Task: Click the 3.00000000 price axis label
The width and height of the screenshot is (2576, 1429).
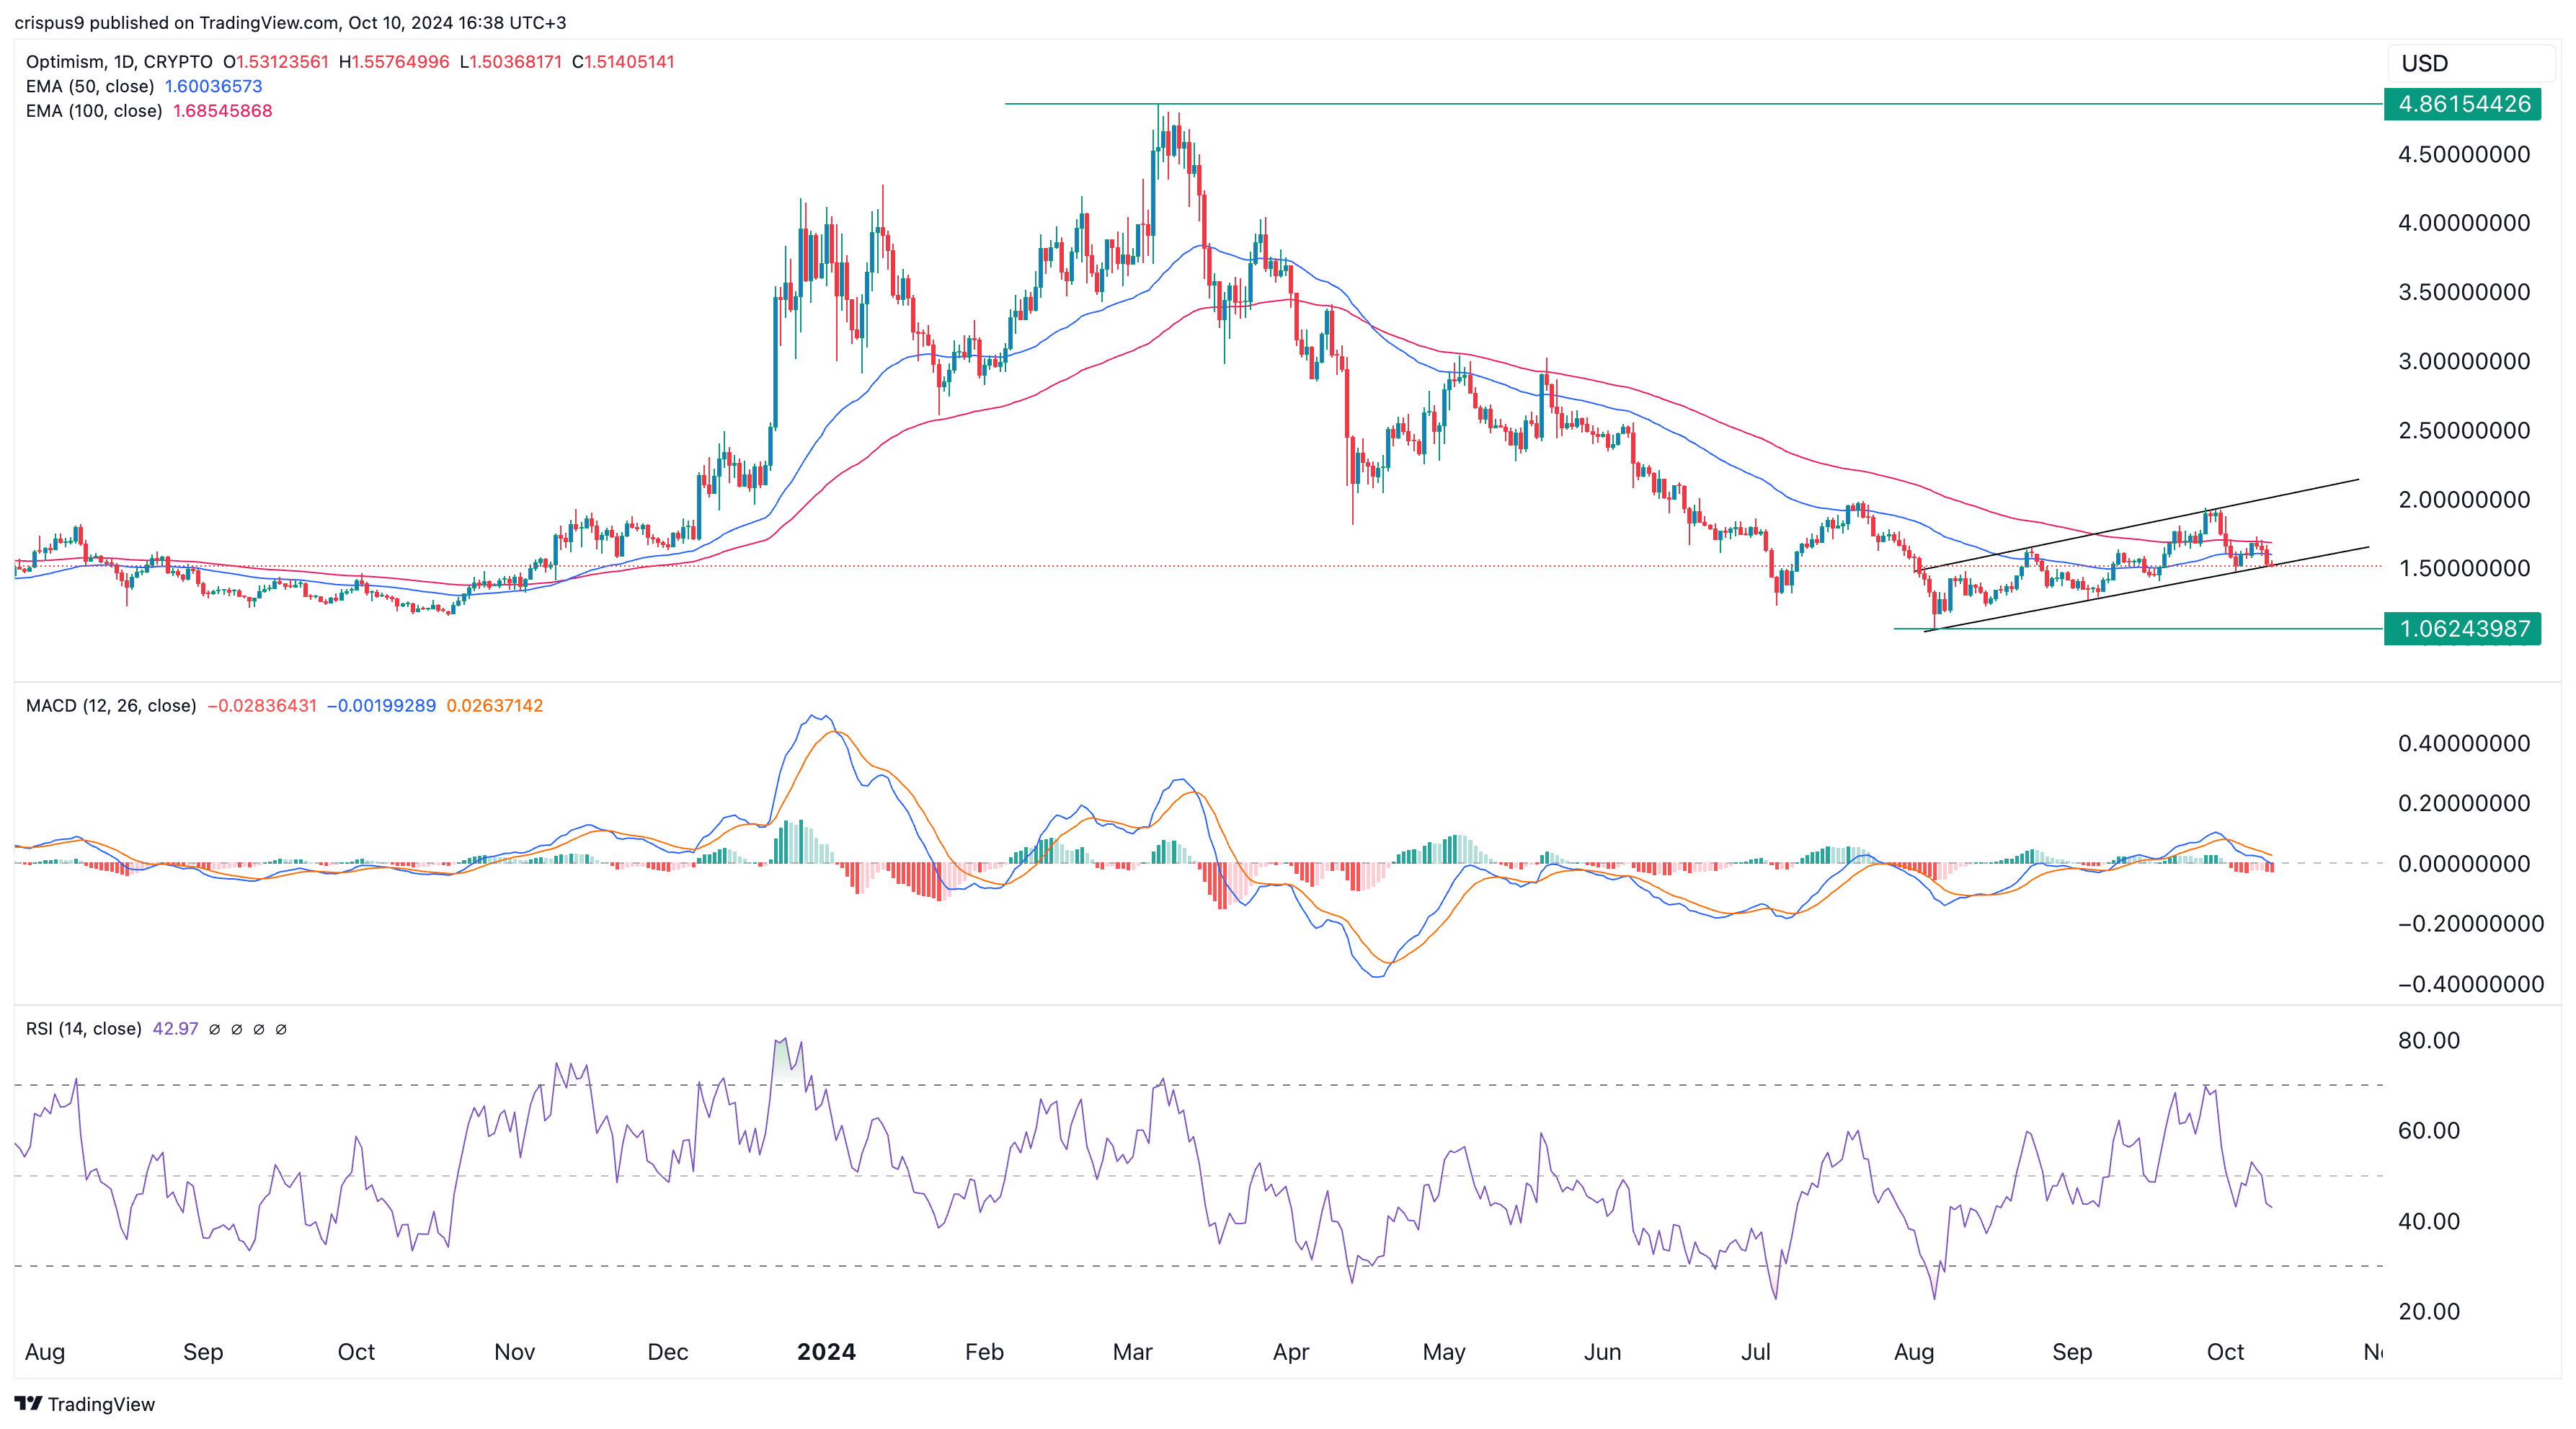Action: tap(2464, 361)
